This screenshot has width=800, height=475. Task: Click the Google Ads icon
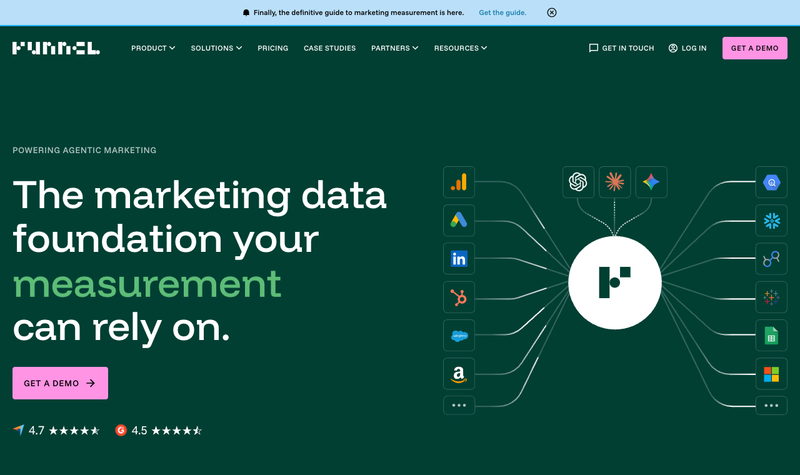[459, 220]
